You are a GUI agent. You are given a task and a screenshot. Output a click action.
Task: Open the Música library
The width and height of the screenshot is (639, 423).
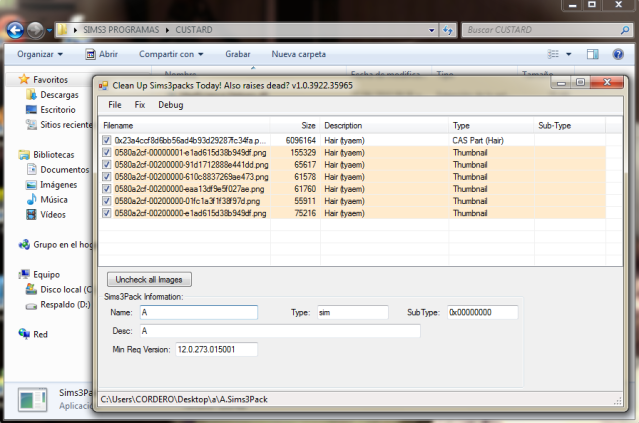coord(54,199)
